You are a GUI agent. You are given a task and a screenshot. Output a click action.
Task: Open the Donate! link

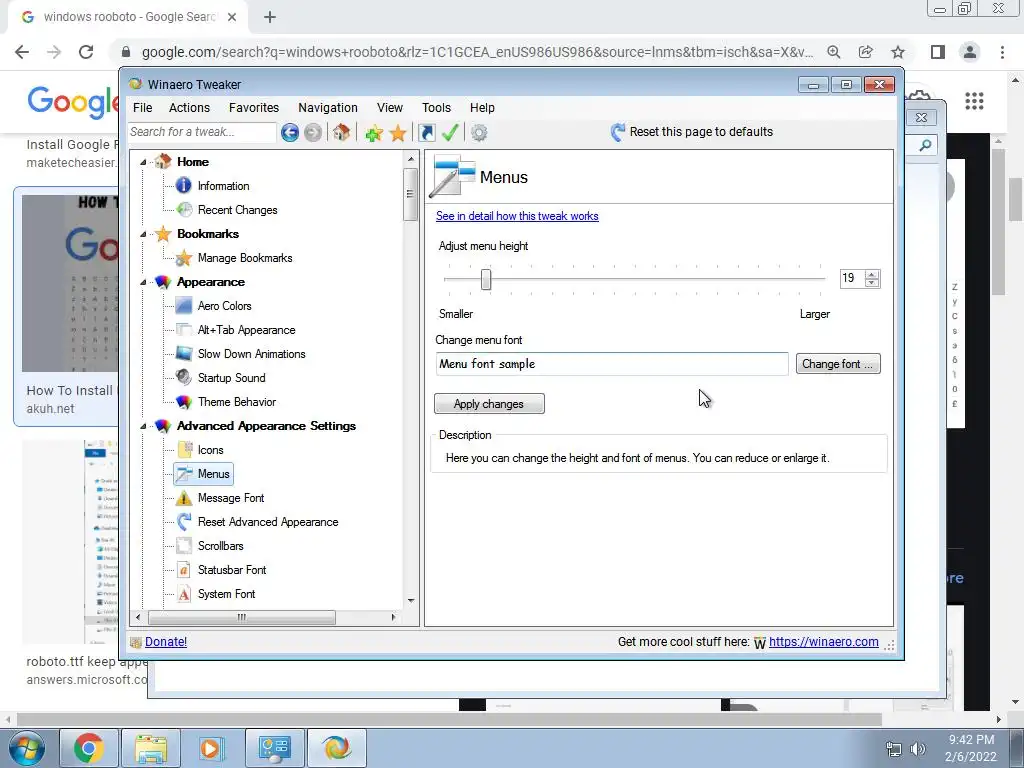click(x=166, y=642)
